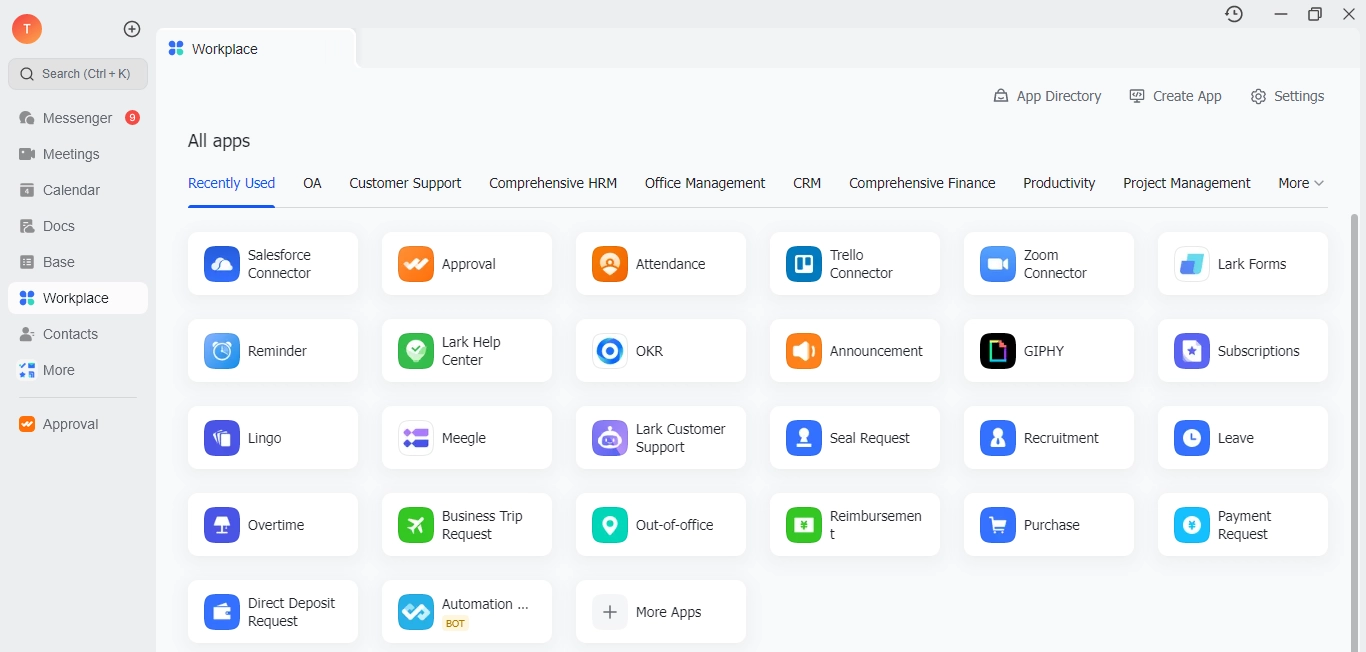This screenshot has height=652, width=1366.
Task: Open the Trello Connector app icon
Action: [804, 264]
